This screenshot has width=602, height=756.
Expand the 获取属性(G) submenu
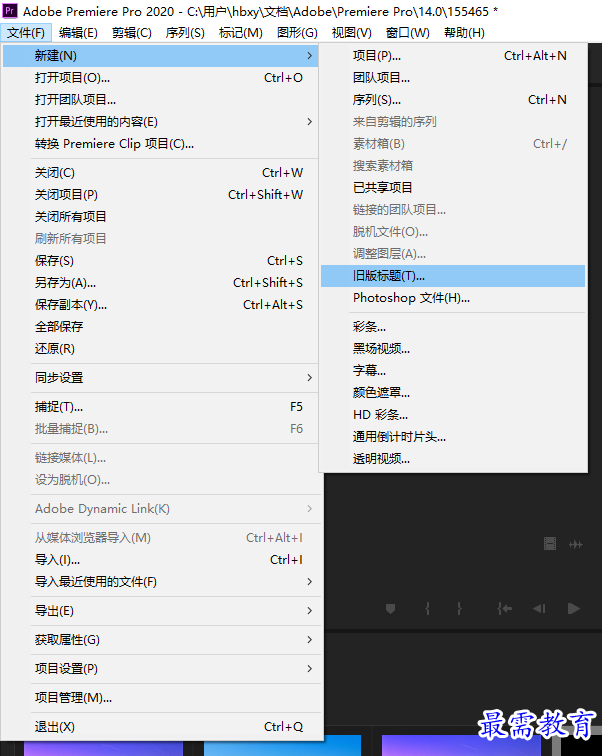coord(161,640)
